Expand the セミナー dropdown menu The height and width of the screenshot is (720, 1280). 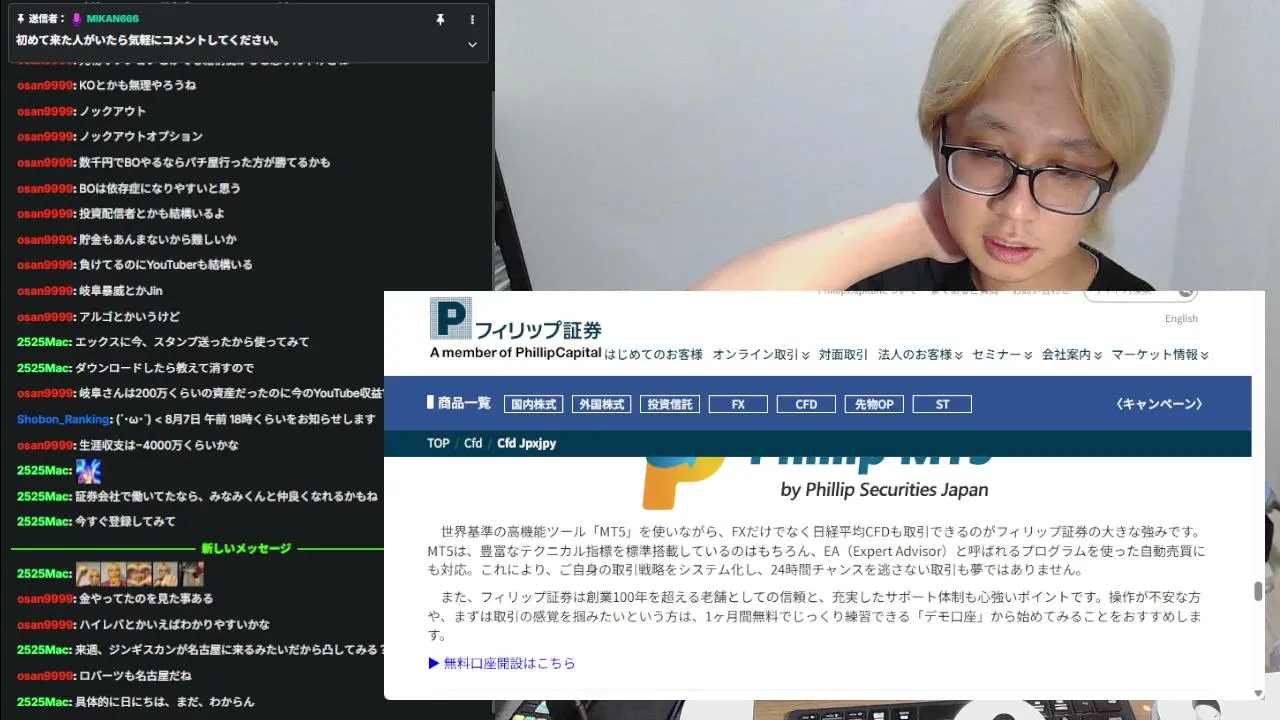coord(1002,354)
